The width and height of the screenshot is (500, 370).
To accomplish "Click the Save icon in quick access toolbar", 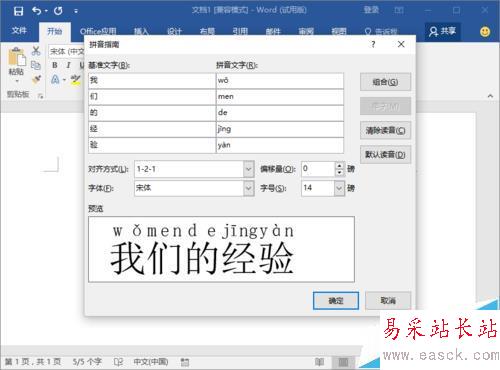I will (x=18, y=11).
